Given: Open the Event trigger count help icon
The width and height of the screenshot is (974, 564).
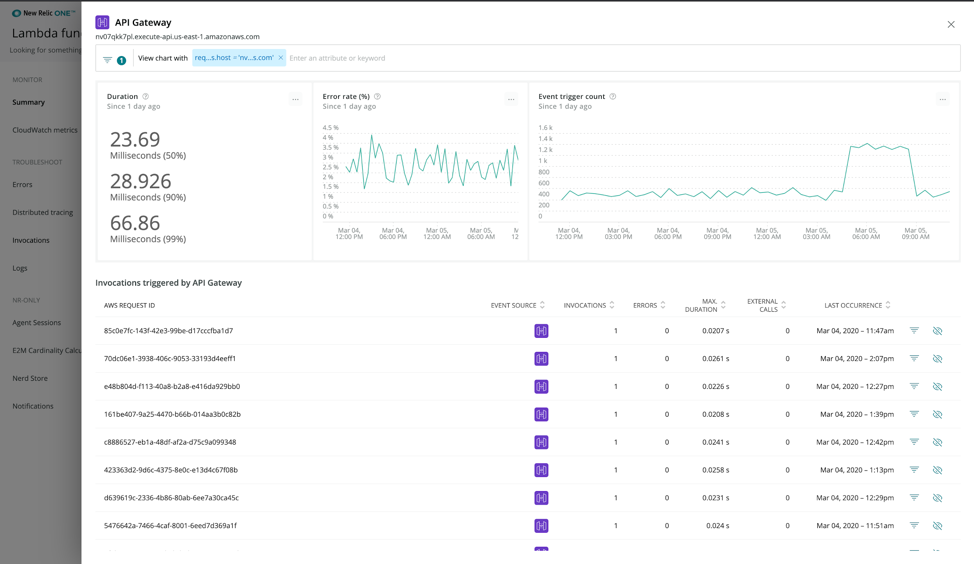Looking at the screenshot, I should [612, 96].
